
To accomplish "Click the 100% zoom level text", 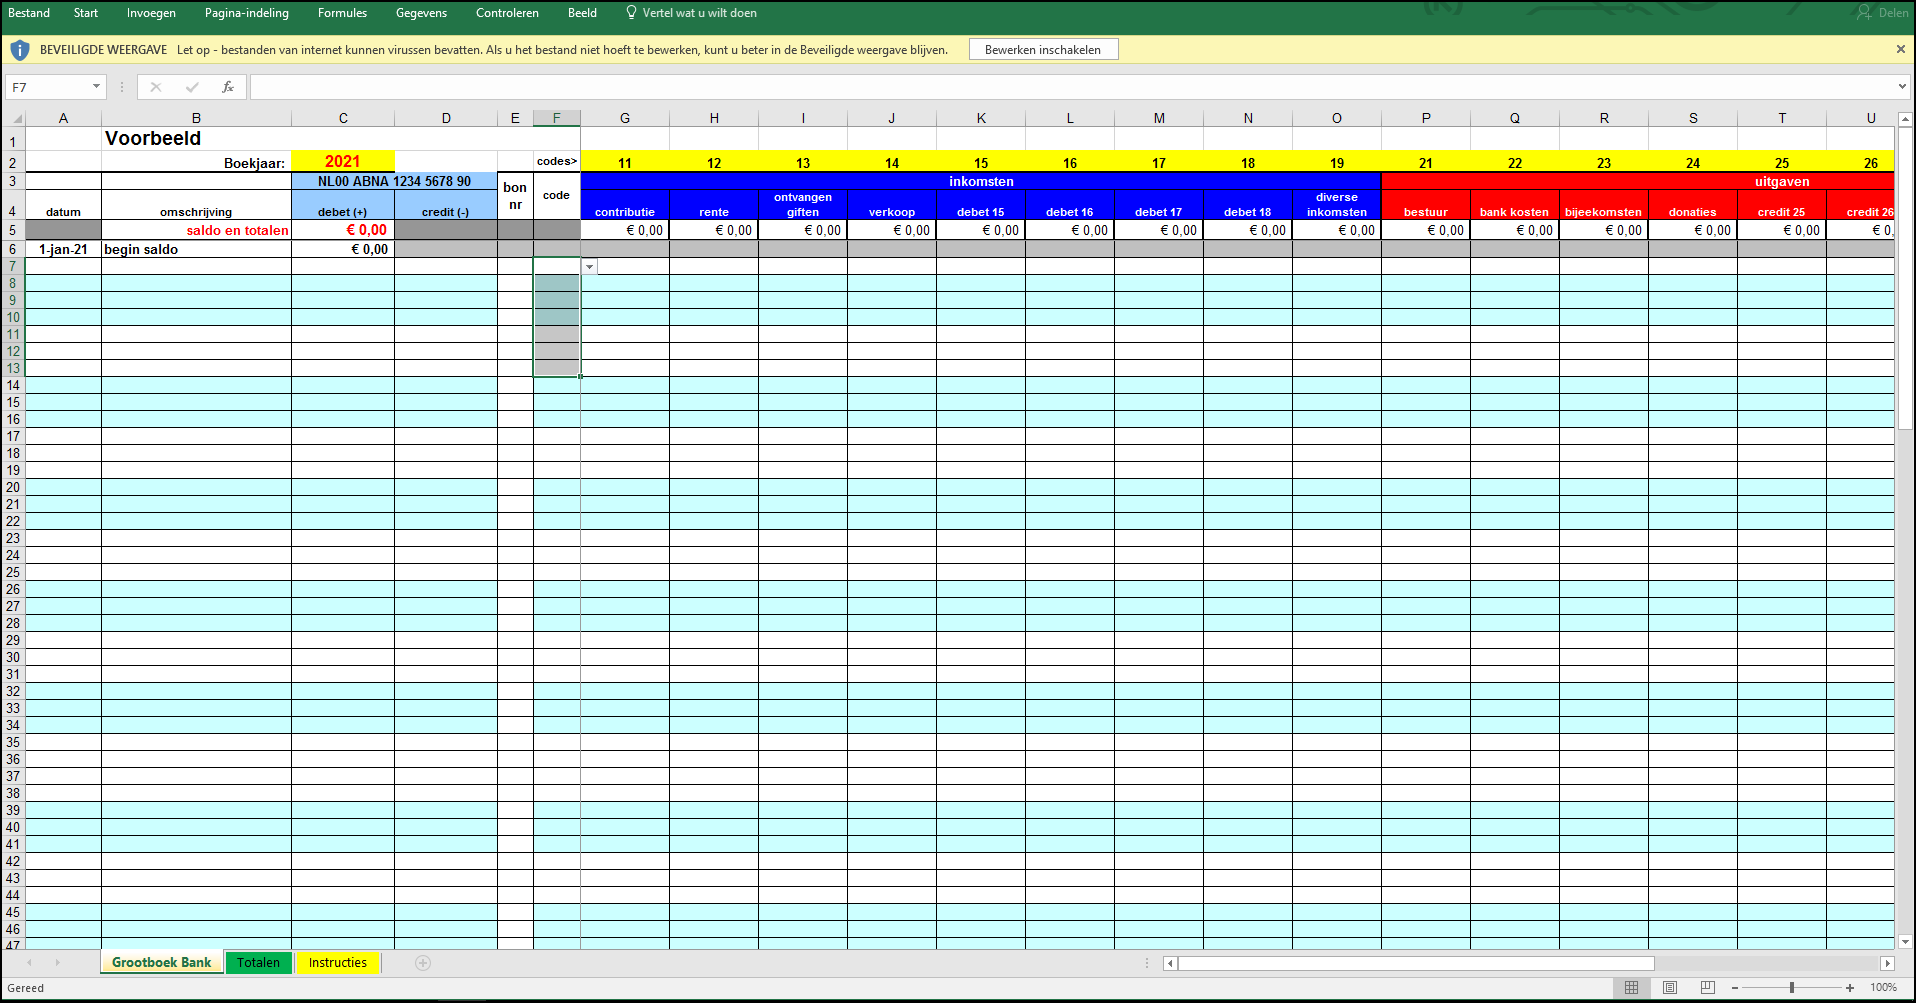I will [x=1883, y=987].
